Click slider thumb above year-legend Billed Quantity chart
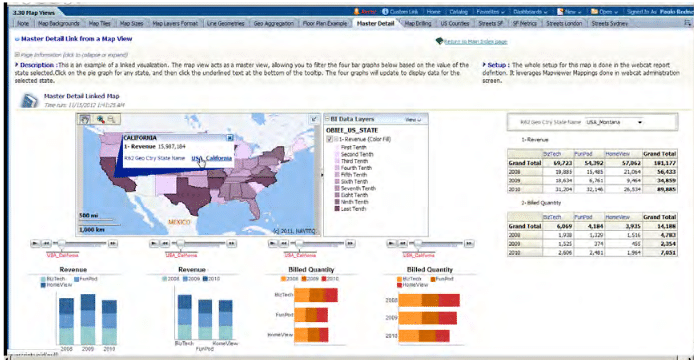This screenshot has height=360, width=694. point(299,244)
